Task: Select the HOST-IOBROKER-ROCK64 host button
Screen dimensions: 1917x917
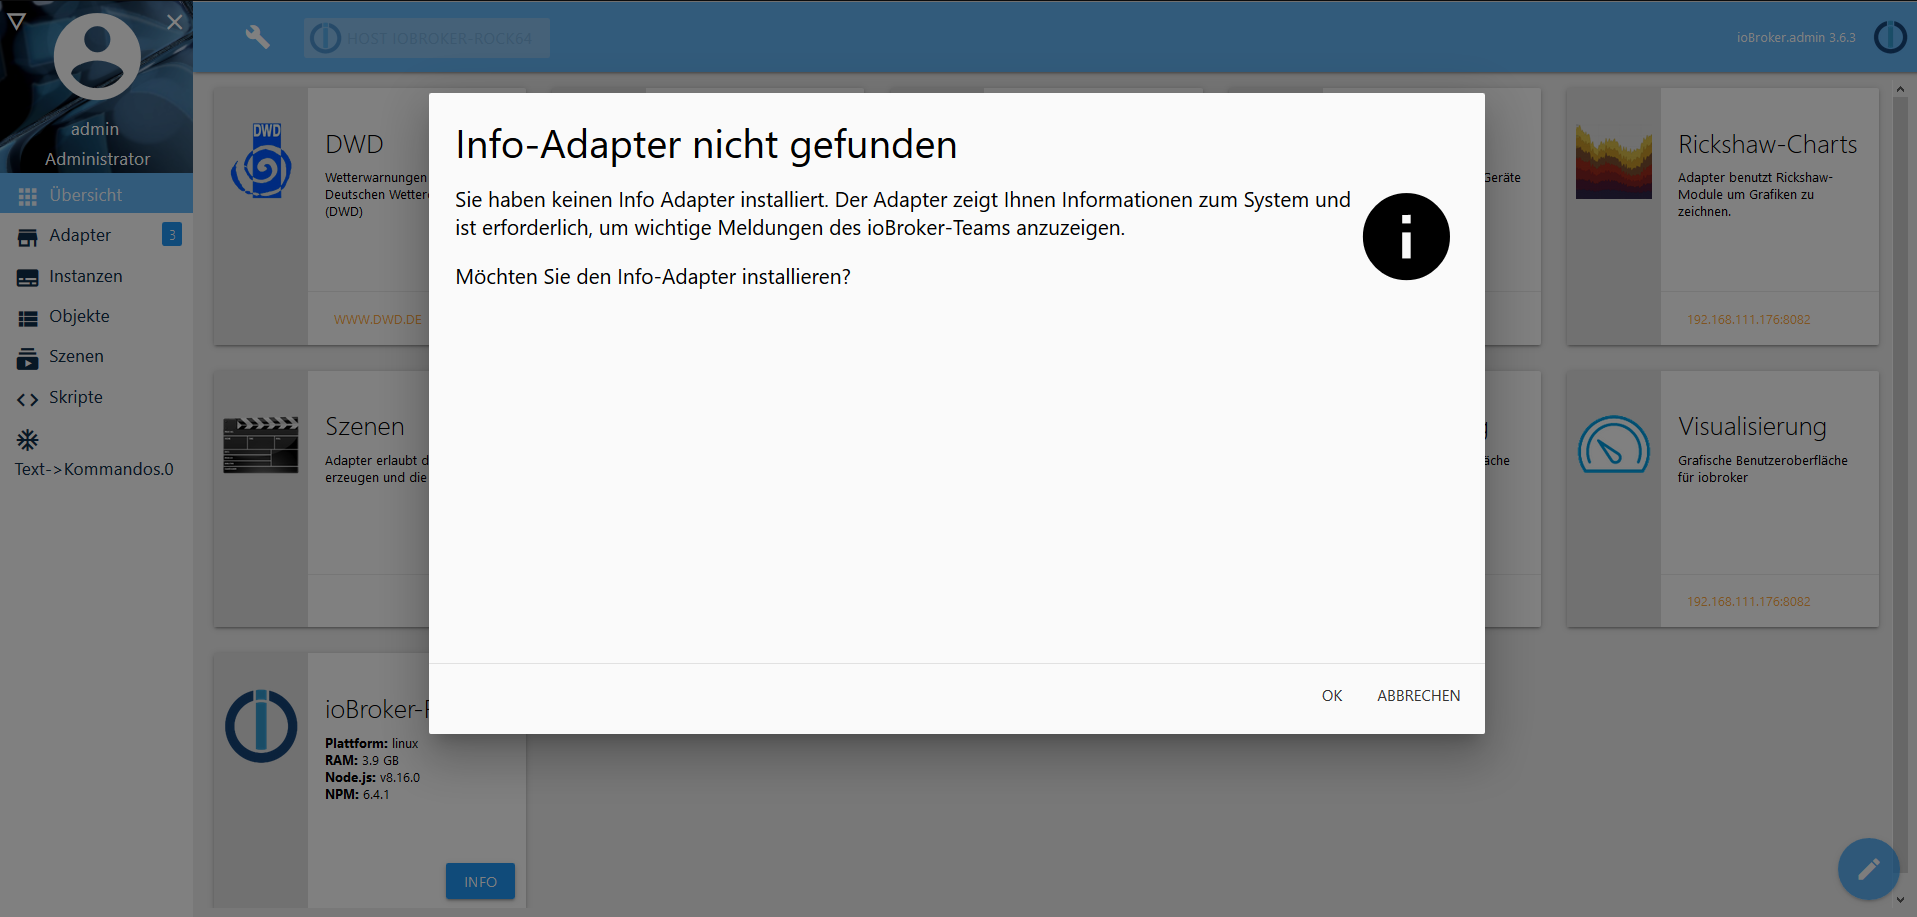Action: click(x=427, y=38)
